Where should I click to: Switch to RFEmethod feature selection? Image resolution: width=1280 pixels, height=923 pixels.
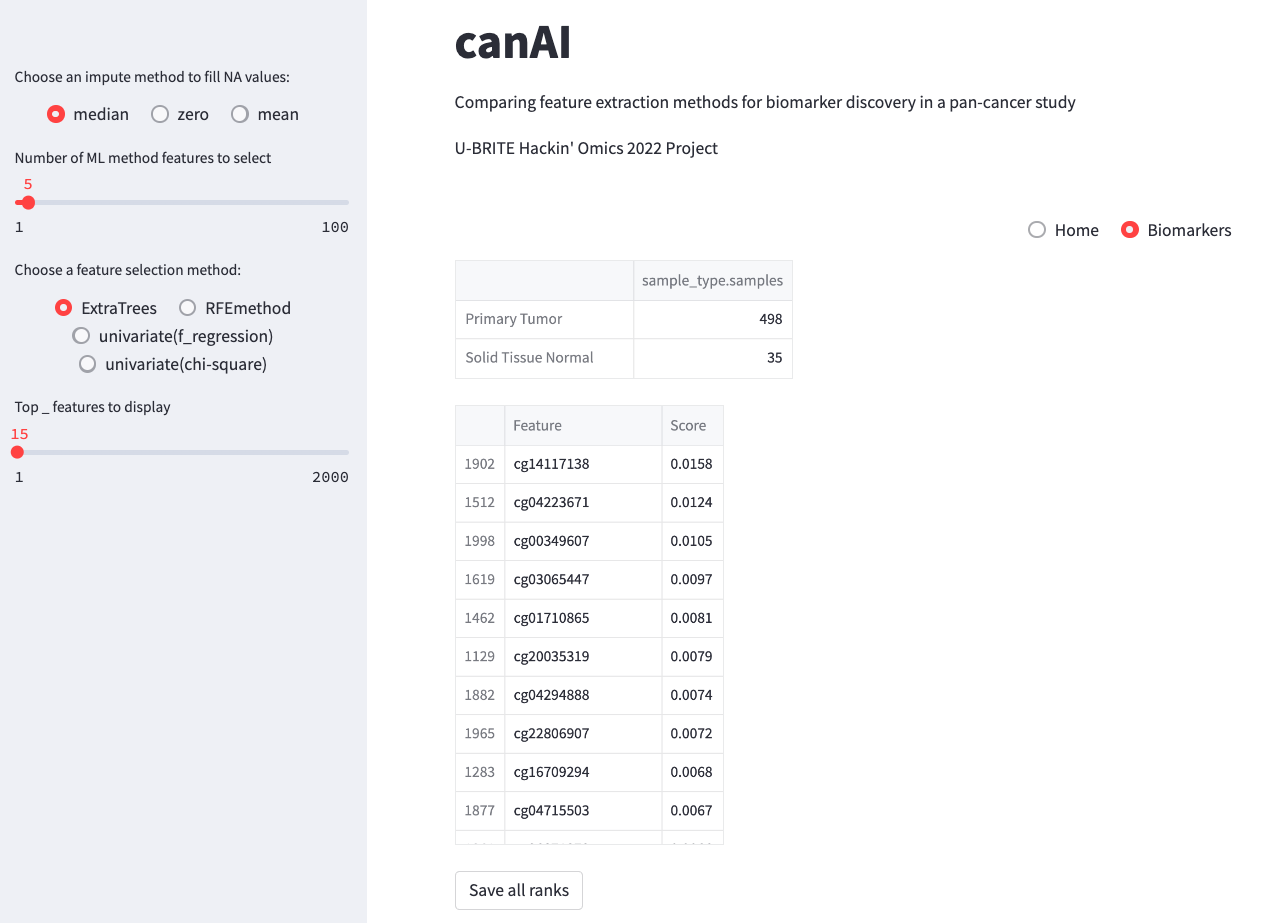(235, 308)
